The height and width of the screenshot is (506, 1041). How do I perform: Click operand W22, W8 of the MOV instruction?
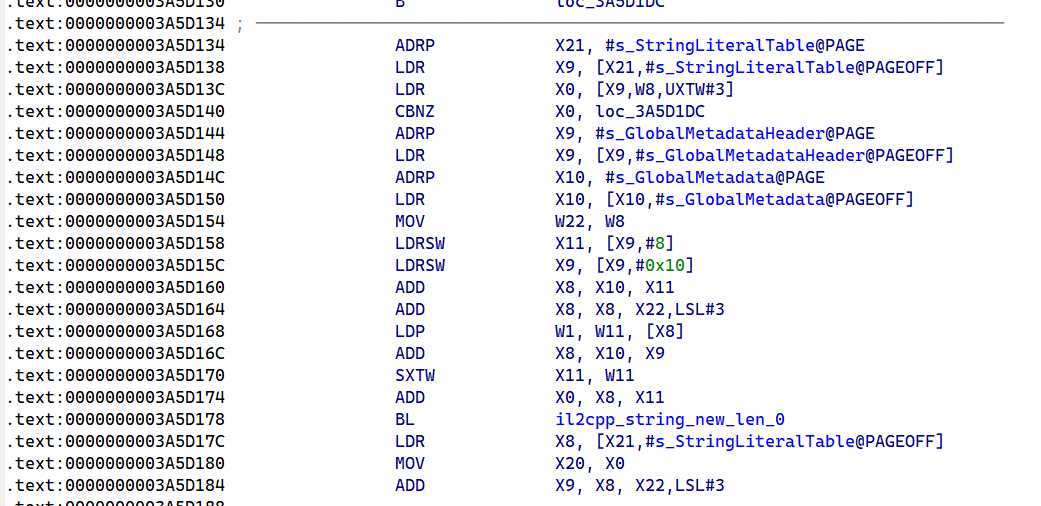590,222
